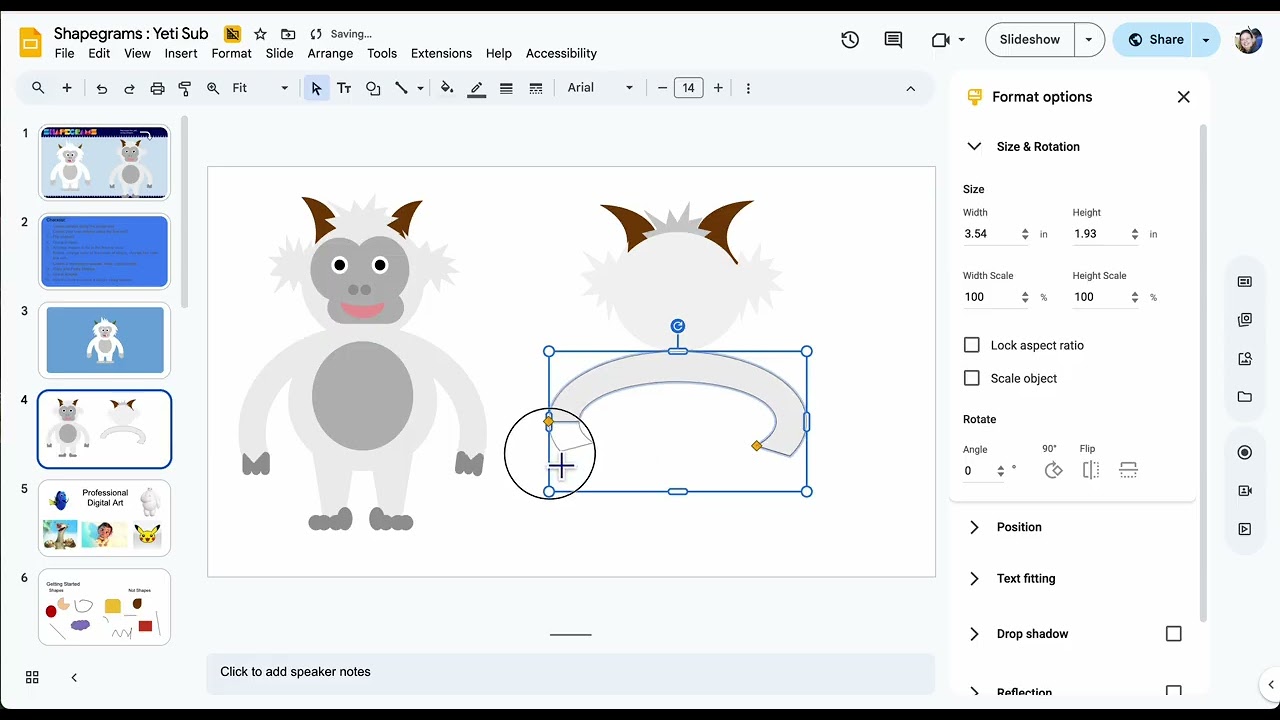The height and width of the screenshot is (720, 1280).
Task: Show all comments
Action: click(x=893, y=40)
